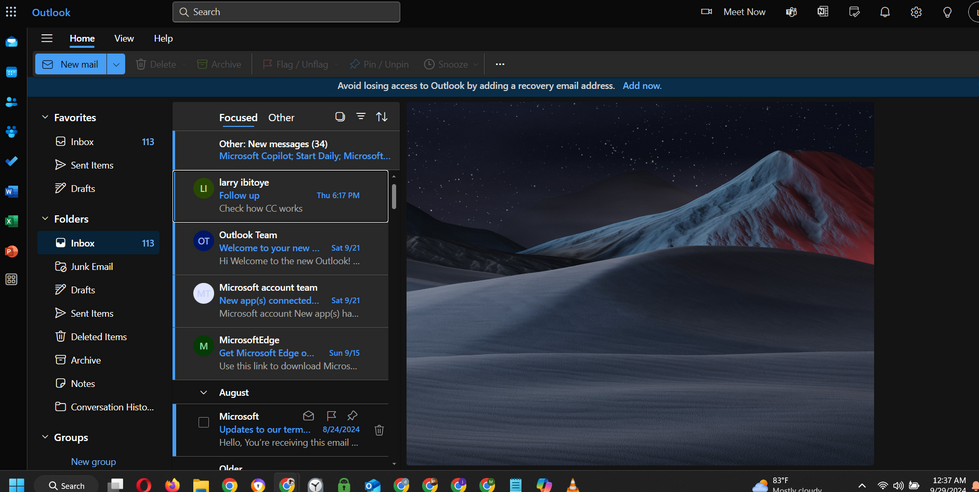Launch Excel from the app rail
The height and width of the screenshot is (492, 979).
11,221
